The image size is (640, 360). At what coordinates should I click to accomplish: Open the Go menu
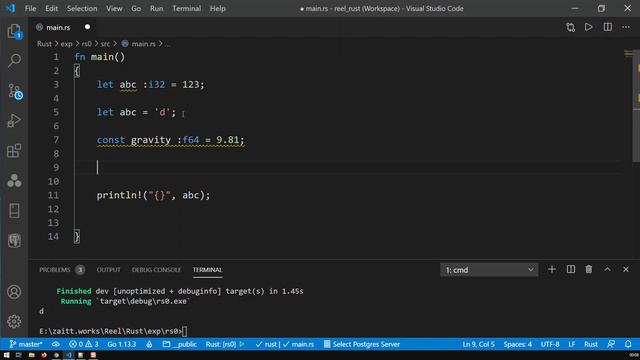tap(136, 8)
